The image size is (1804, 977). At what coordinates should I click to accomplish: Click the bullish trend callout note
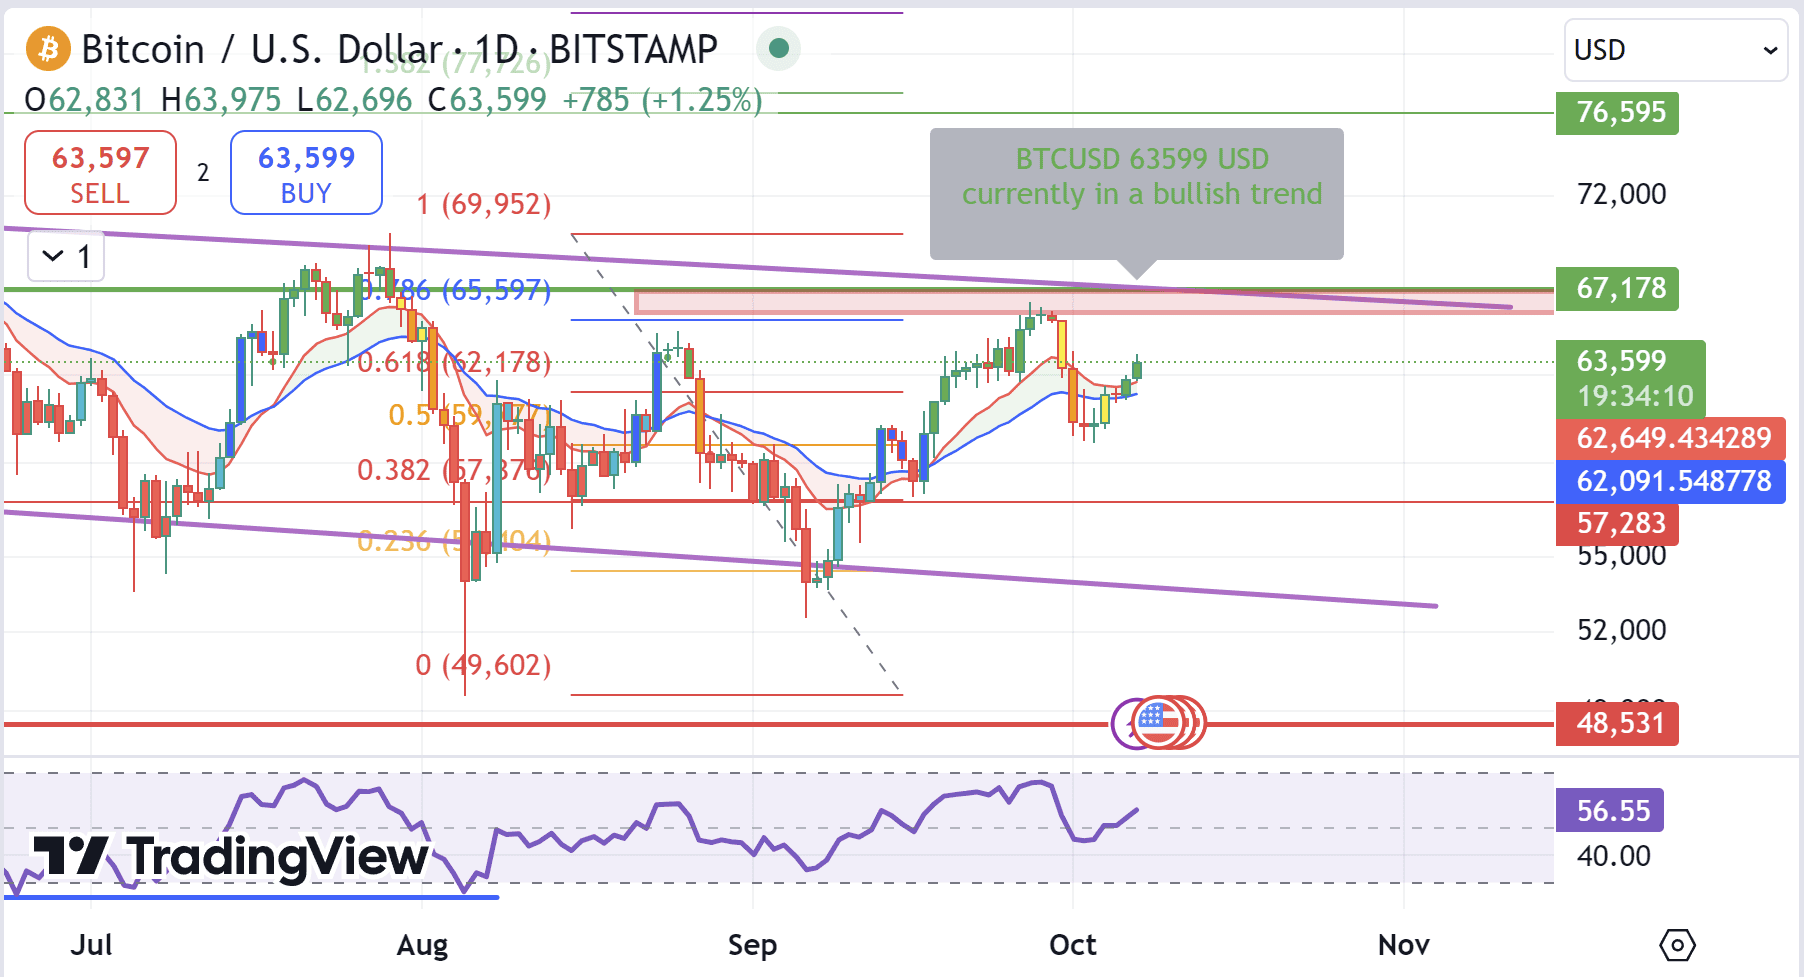(x=1137, y=195)
